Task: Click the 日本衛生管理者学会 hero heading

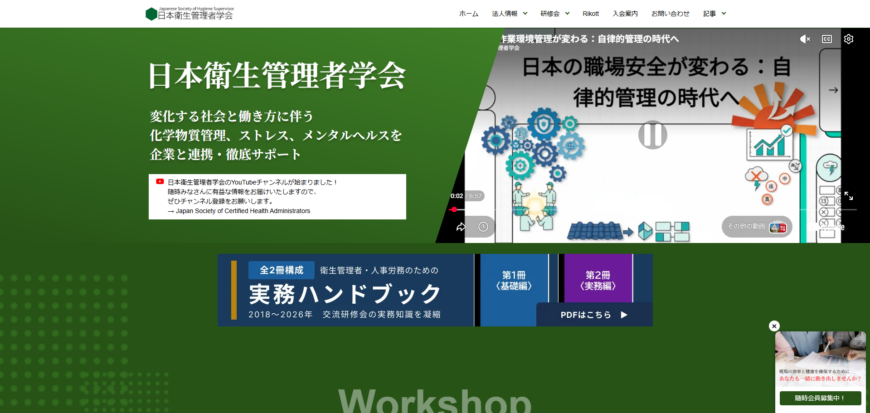Action: click(277, 75)
